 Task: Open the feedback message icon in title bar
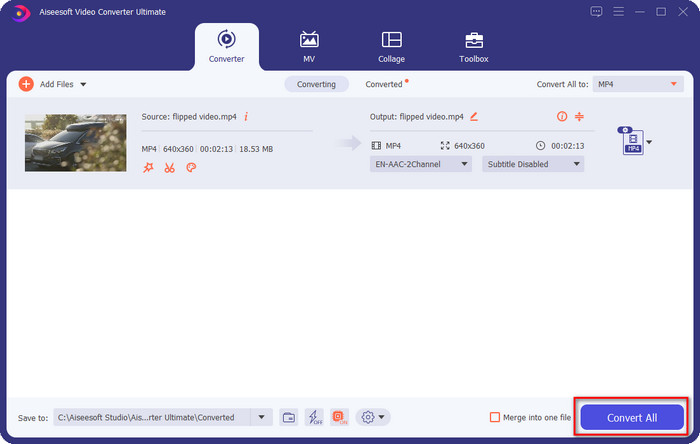tap(597, 12)
